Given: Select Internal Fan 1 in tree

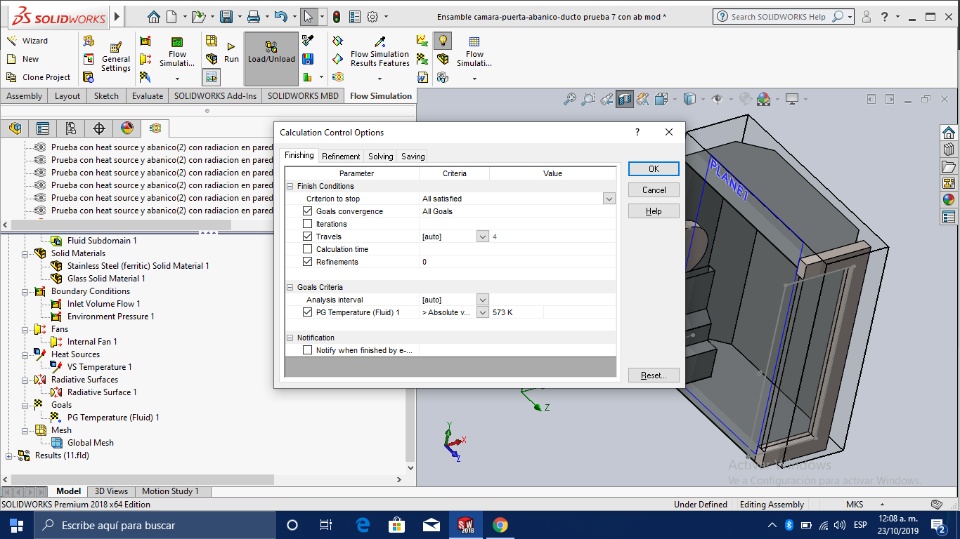Looking at the screenshot, I should pos(92,342).
